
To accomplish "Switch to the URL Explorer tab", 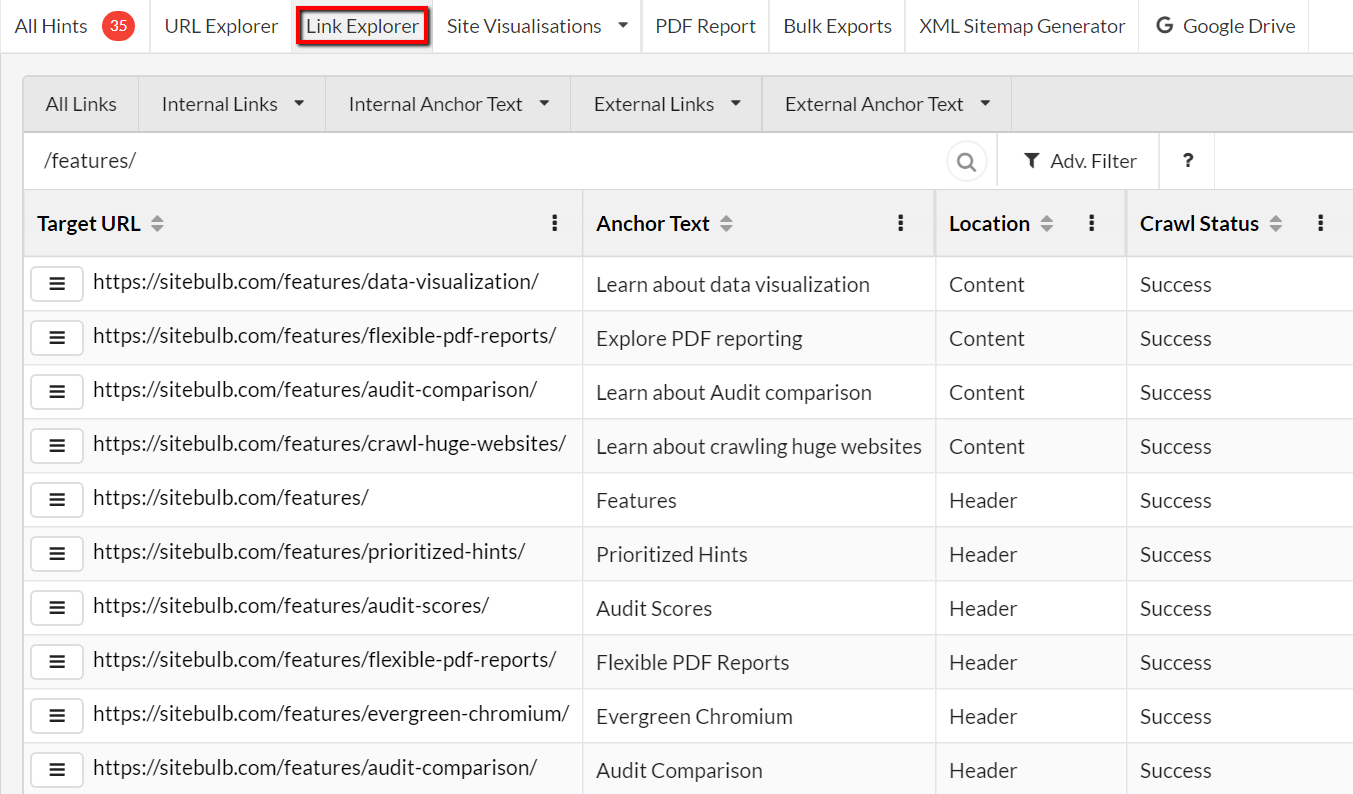I will (221, 26).
